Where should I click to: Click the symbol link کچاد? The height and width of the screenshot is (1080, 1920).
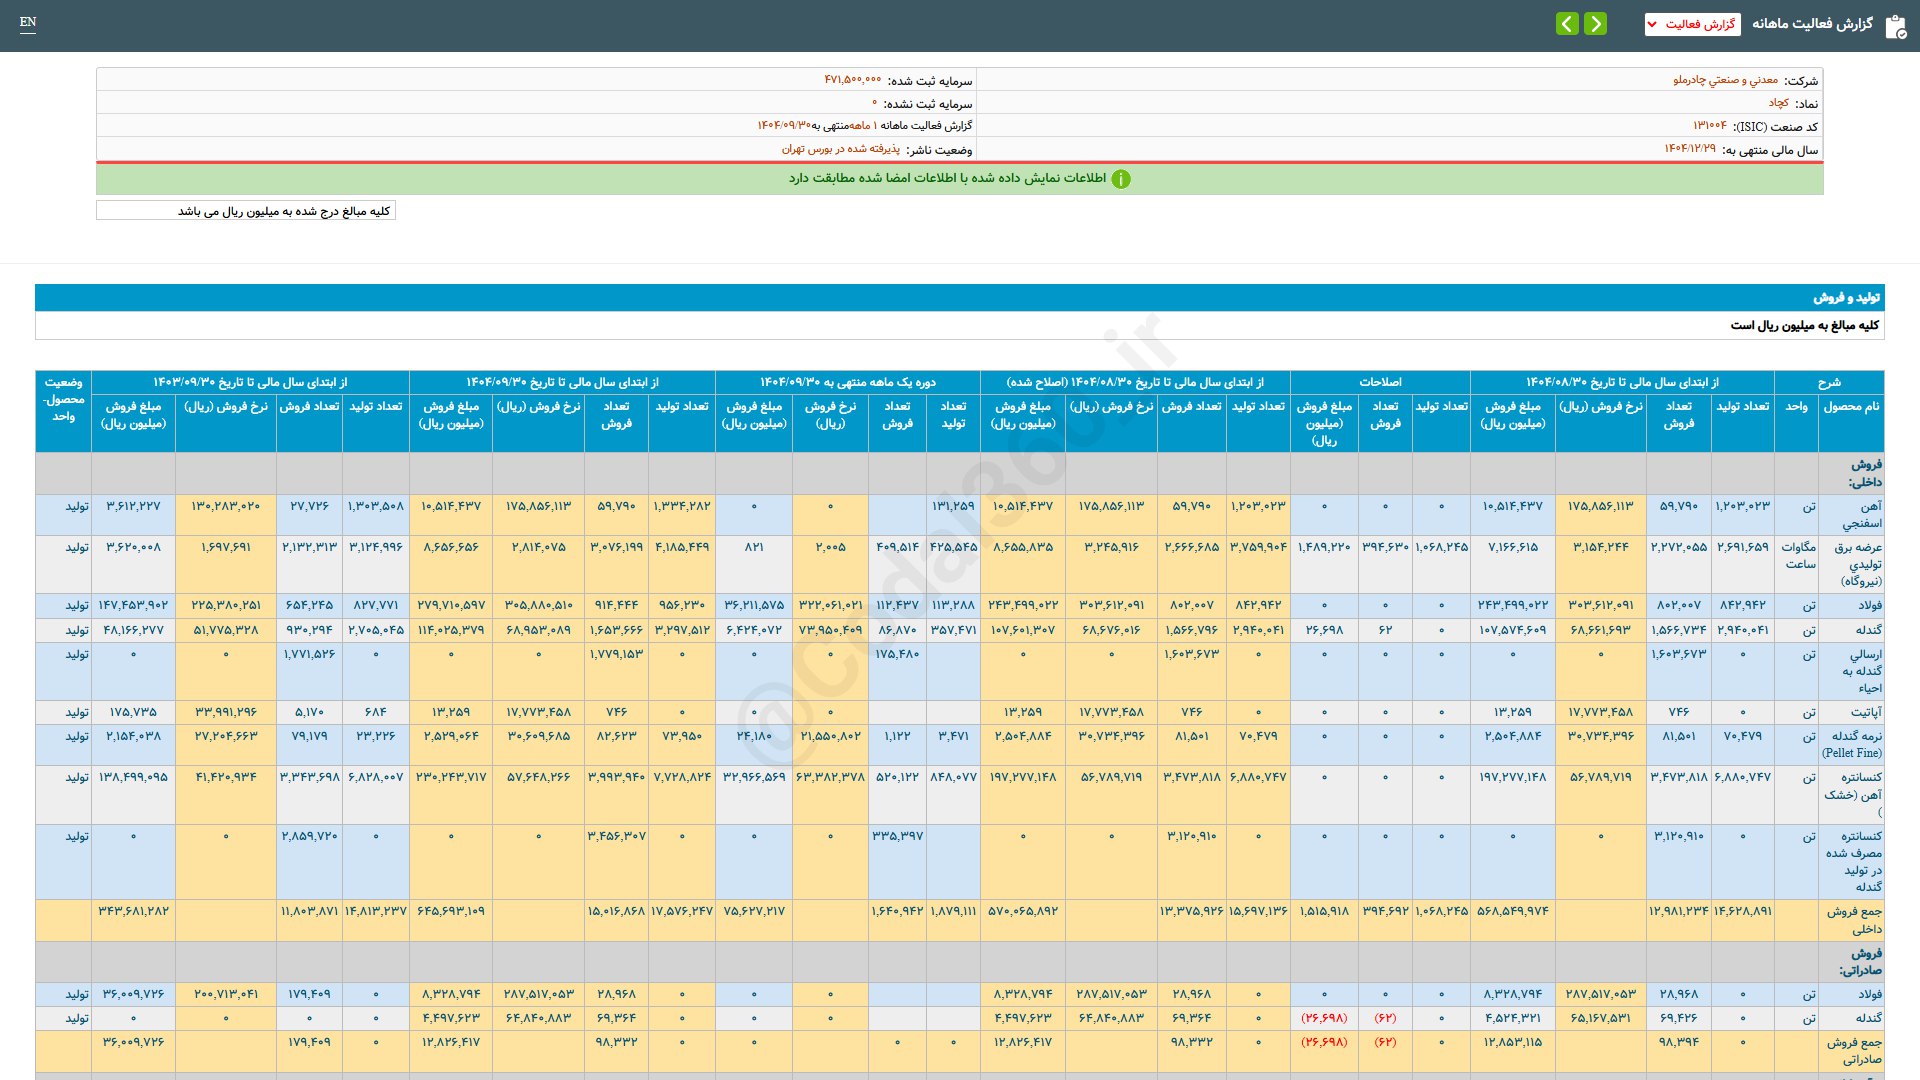[1778, 103]
